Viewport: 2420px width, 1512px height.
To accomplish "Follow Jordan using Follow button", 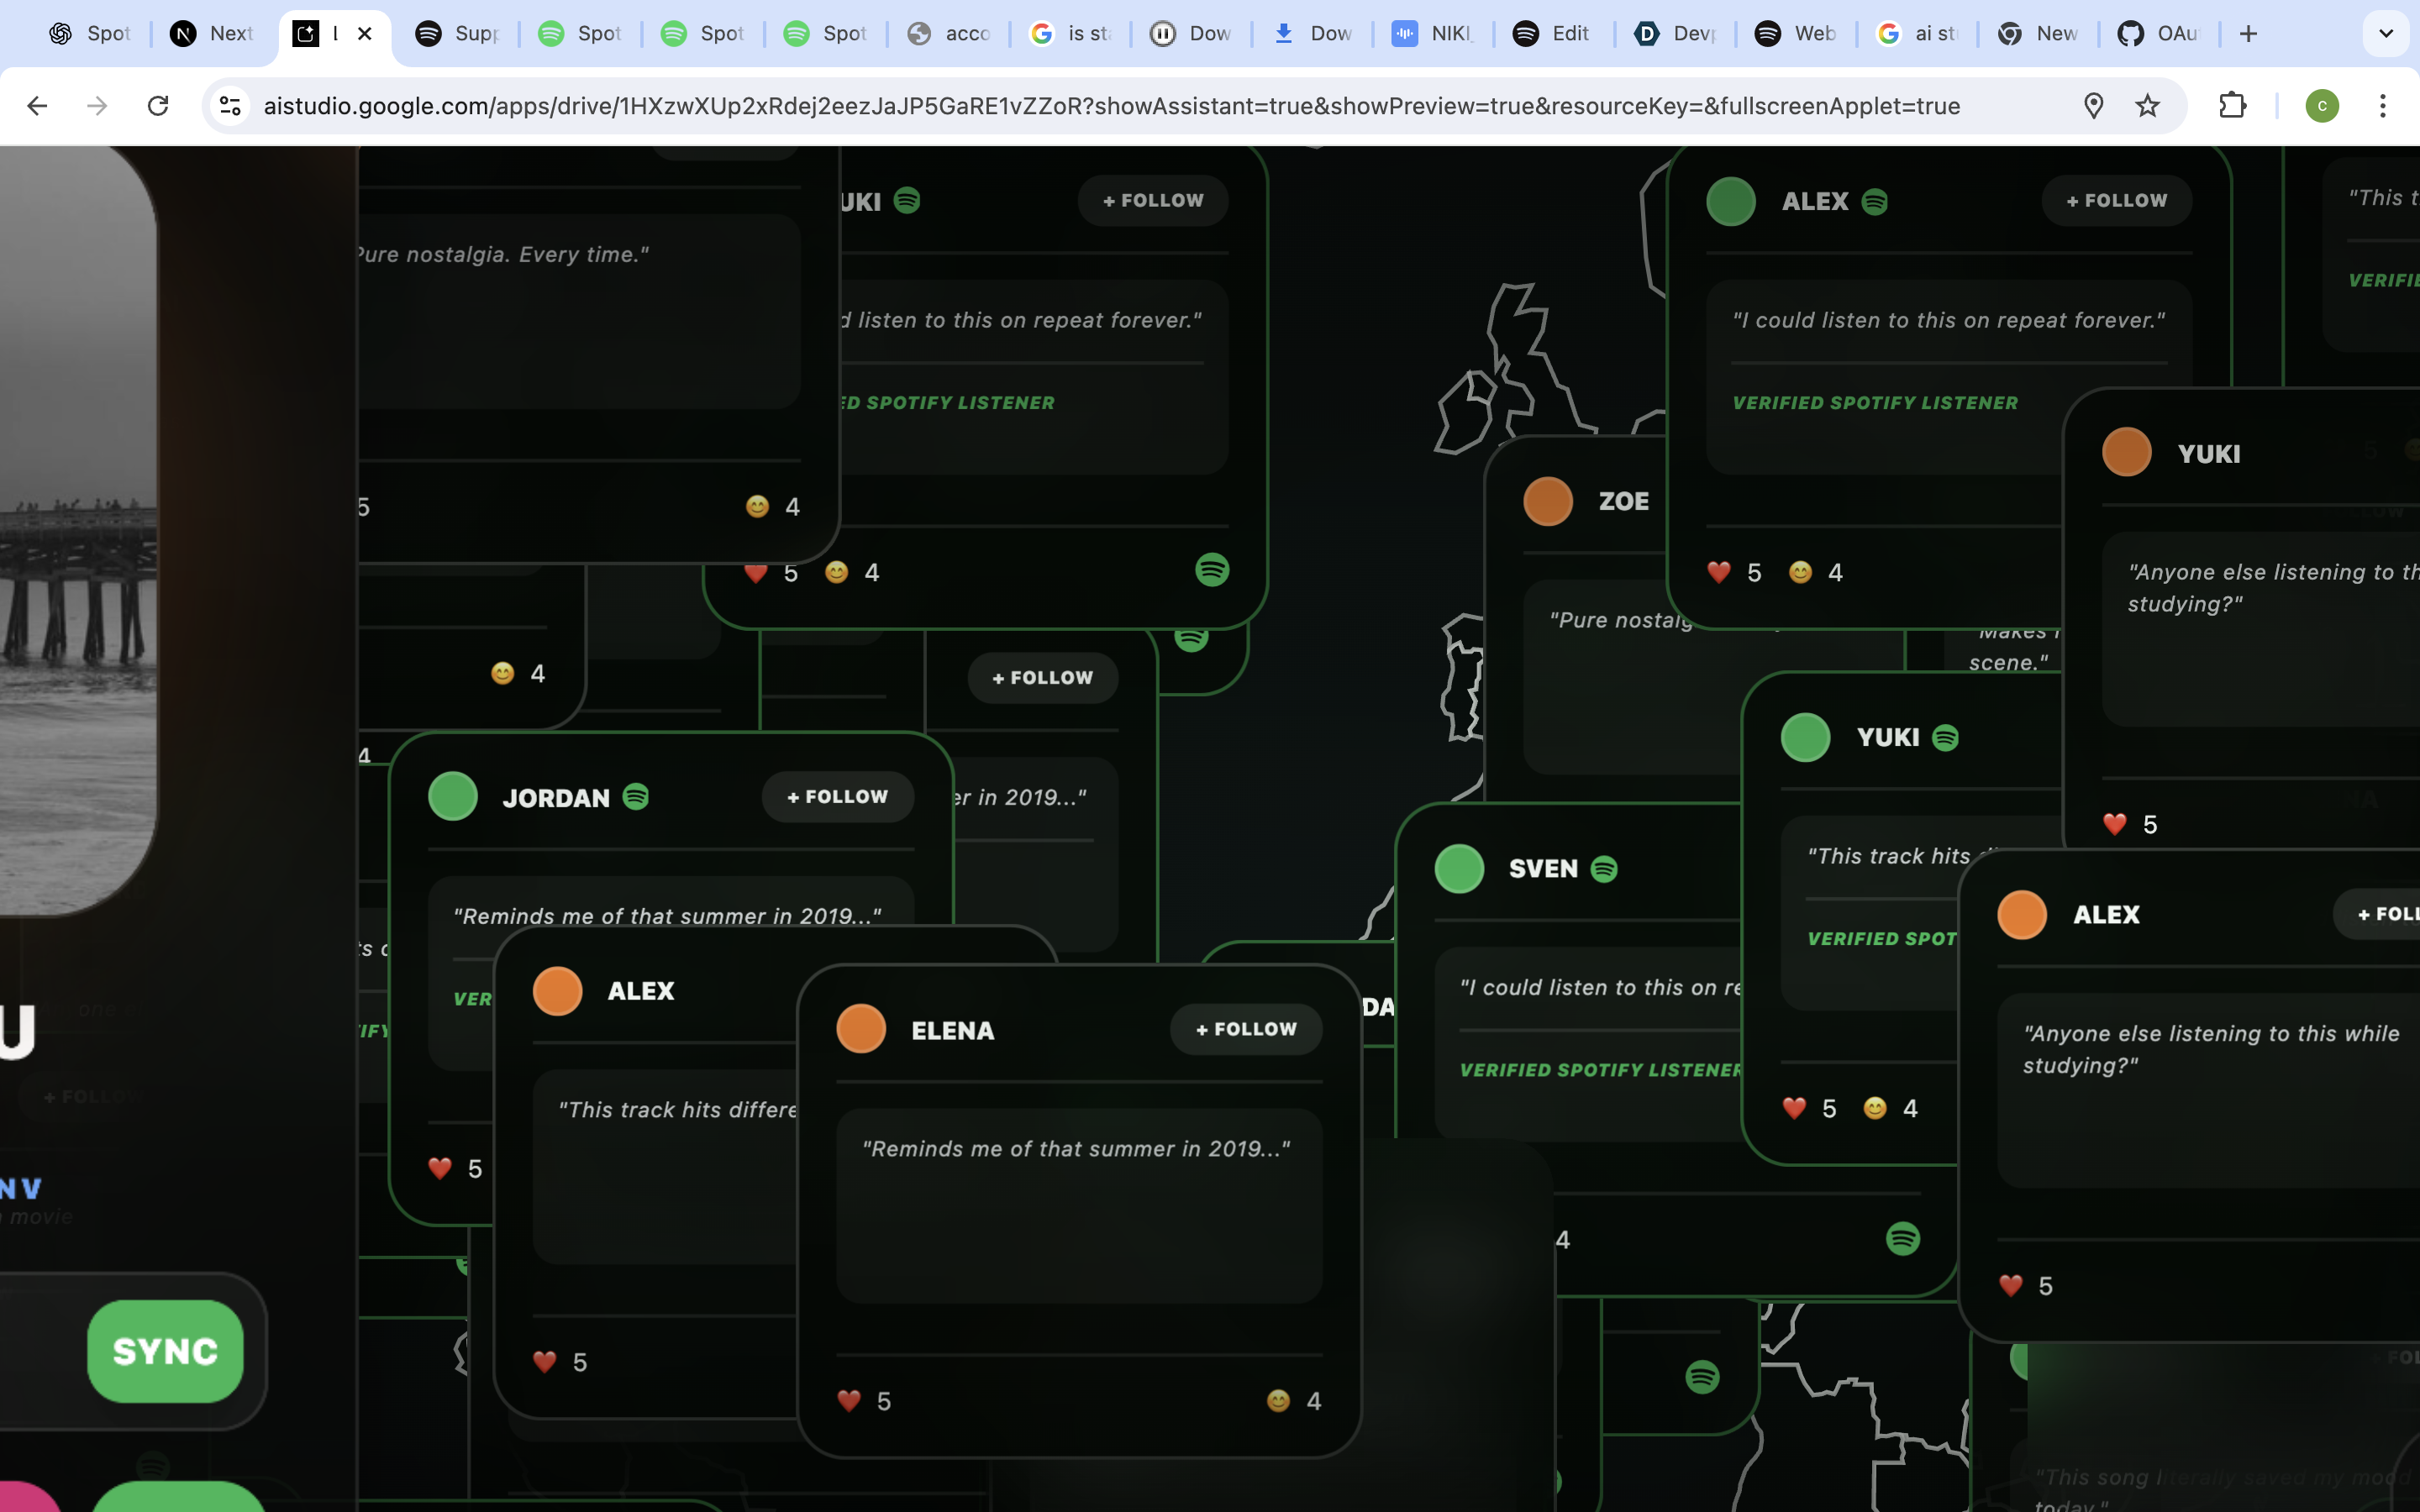I will tap(837, 797).
